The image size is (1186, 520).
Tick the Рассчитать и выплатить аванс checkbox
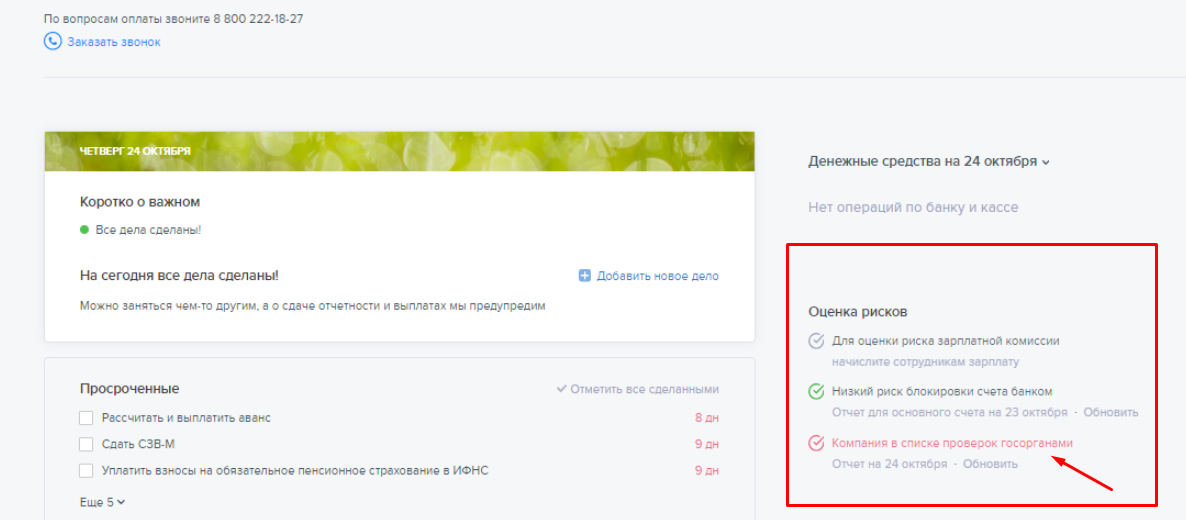[x=86, y=418]
